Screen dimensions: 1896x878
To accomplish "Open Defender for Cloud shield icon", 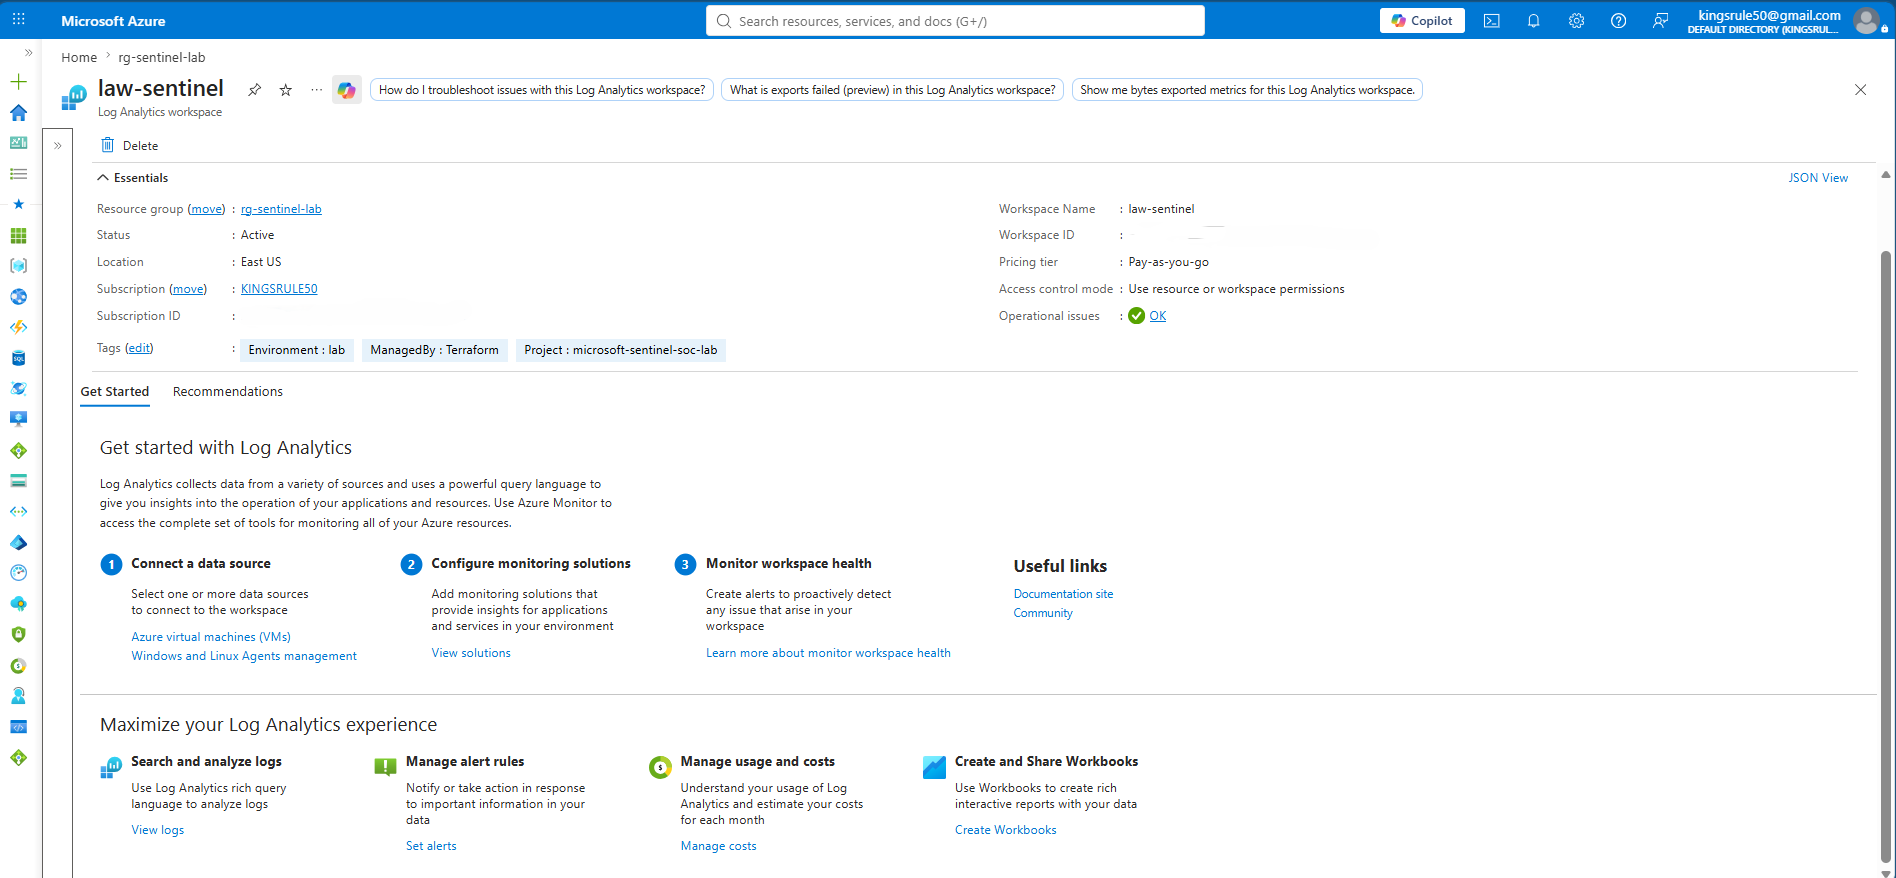I will coord(18,634).
